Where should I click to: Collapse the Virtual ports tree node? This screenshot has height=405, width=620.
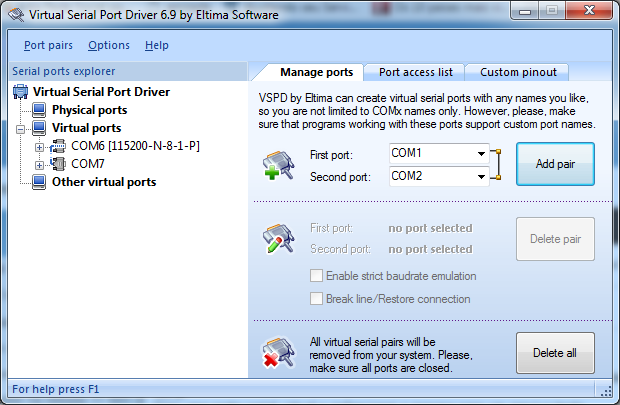coord(20,129)
